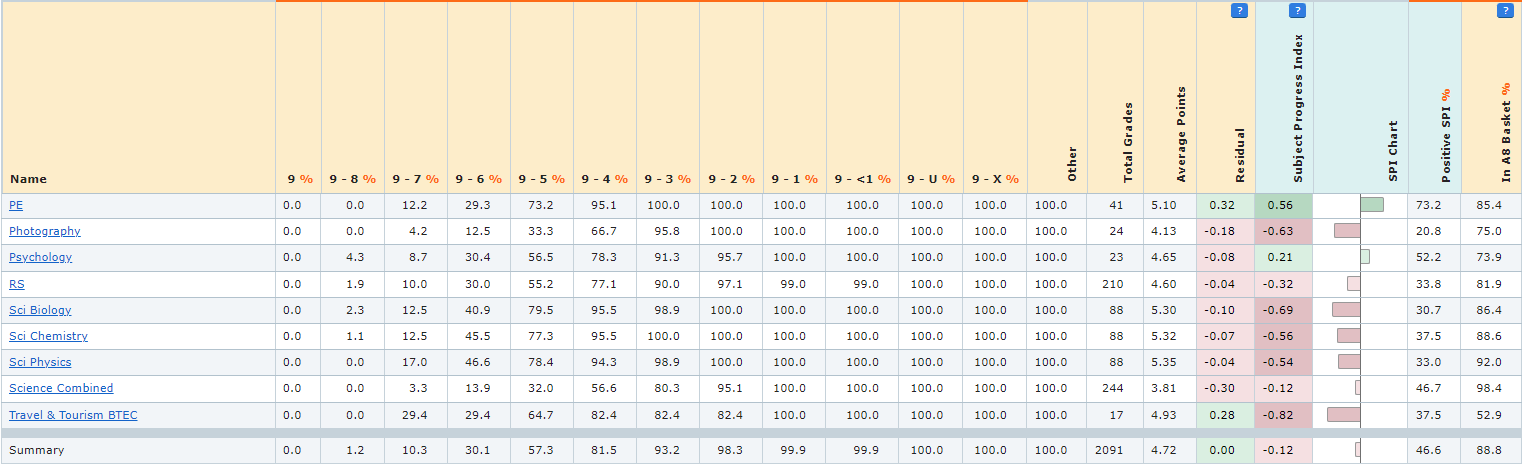1525x468 pixels.
Task: Click the Positive SPI % column header
Action: [1446, 135]
